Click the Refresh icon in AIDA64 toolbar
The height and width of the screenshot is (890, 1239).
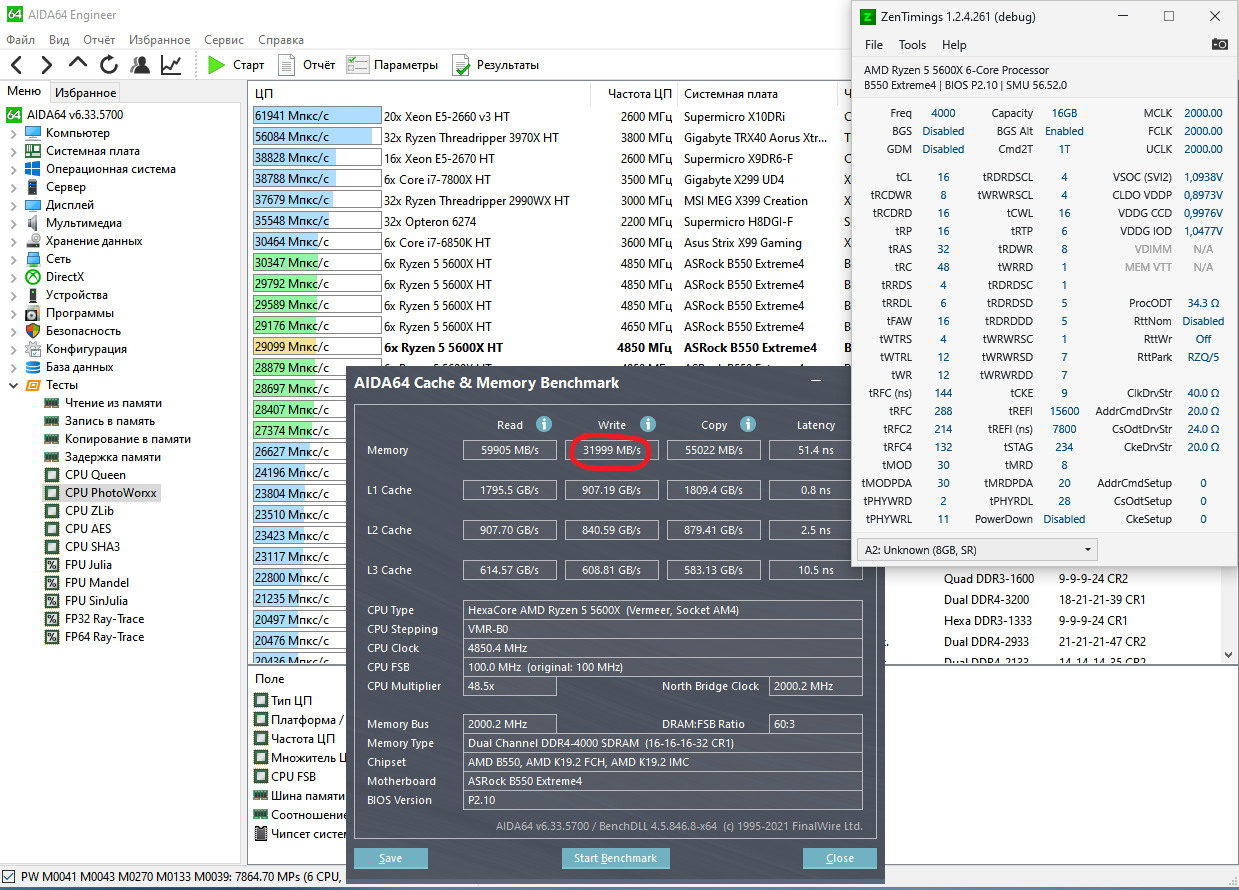pos(109,65)
